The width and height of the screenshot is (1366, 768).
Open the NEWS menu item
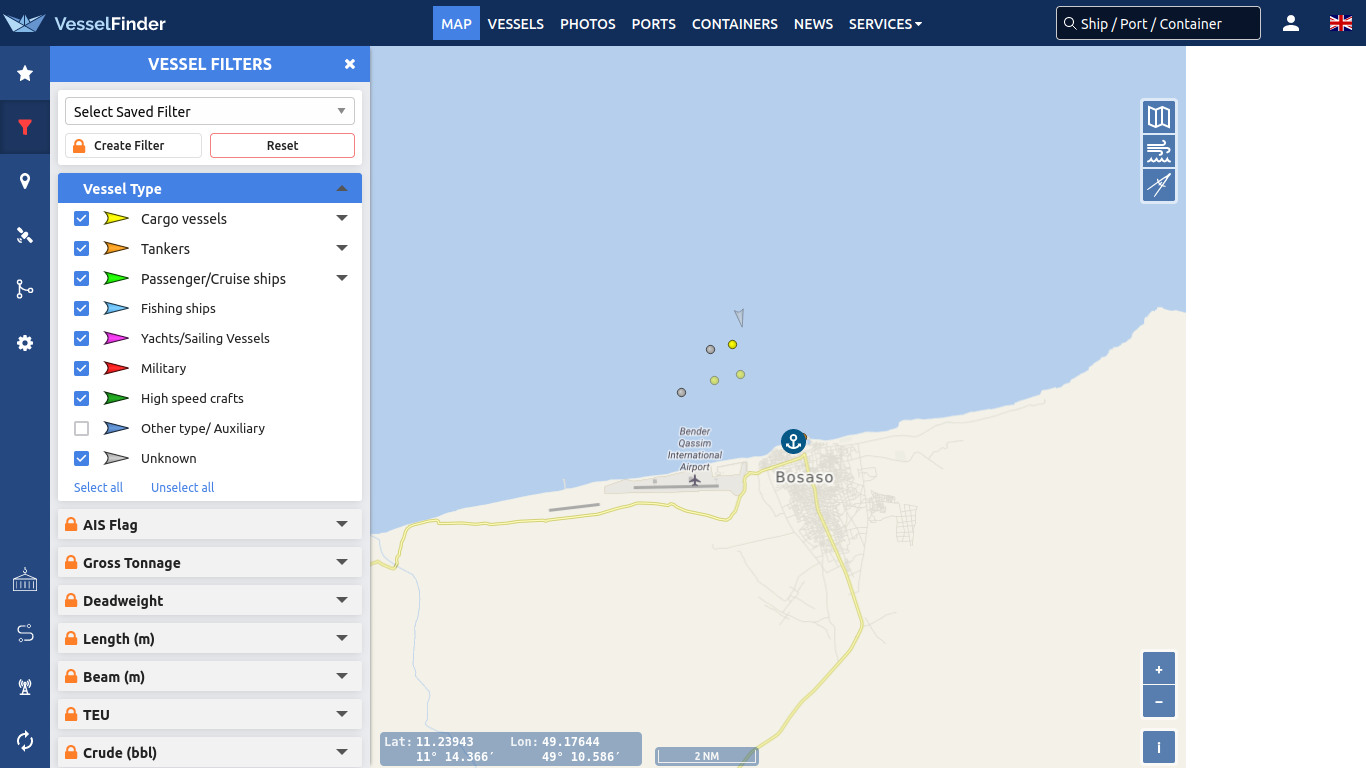click(x=813, y=23)
